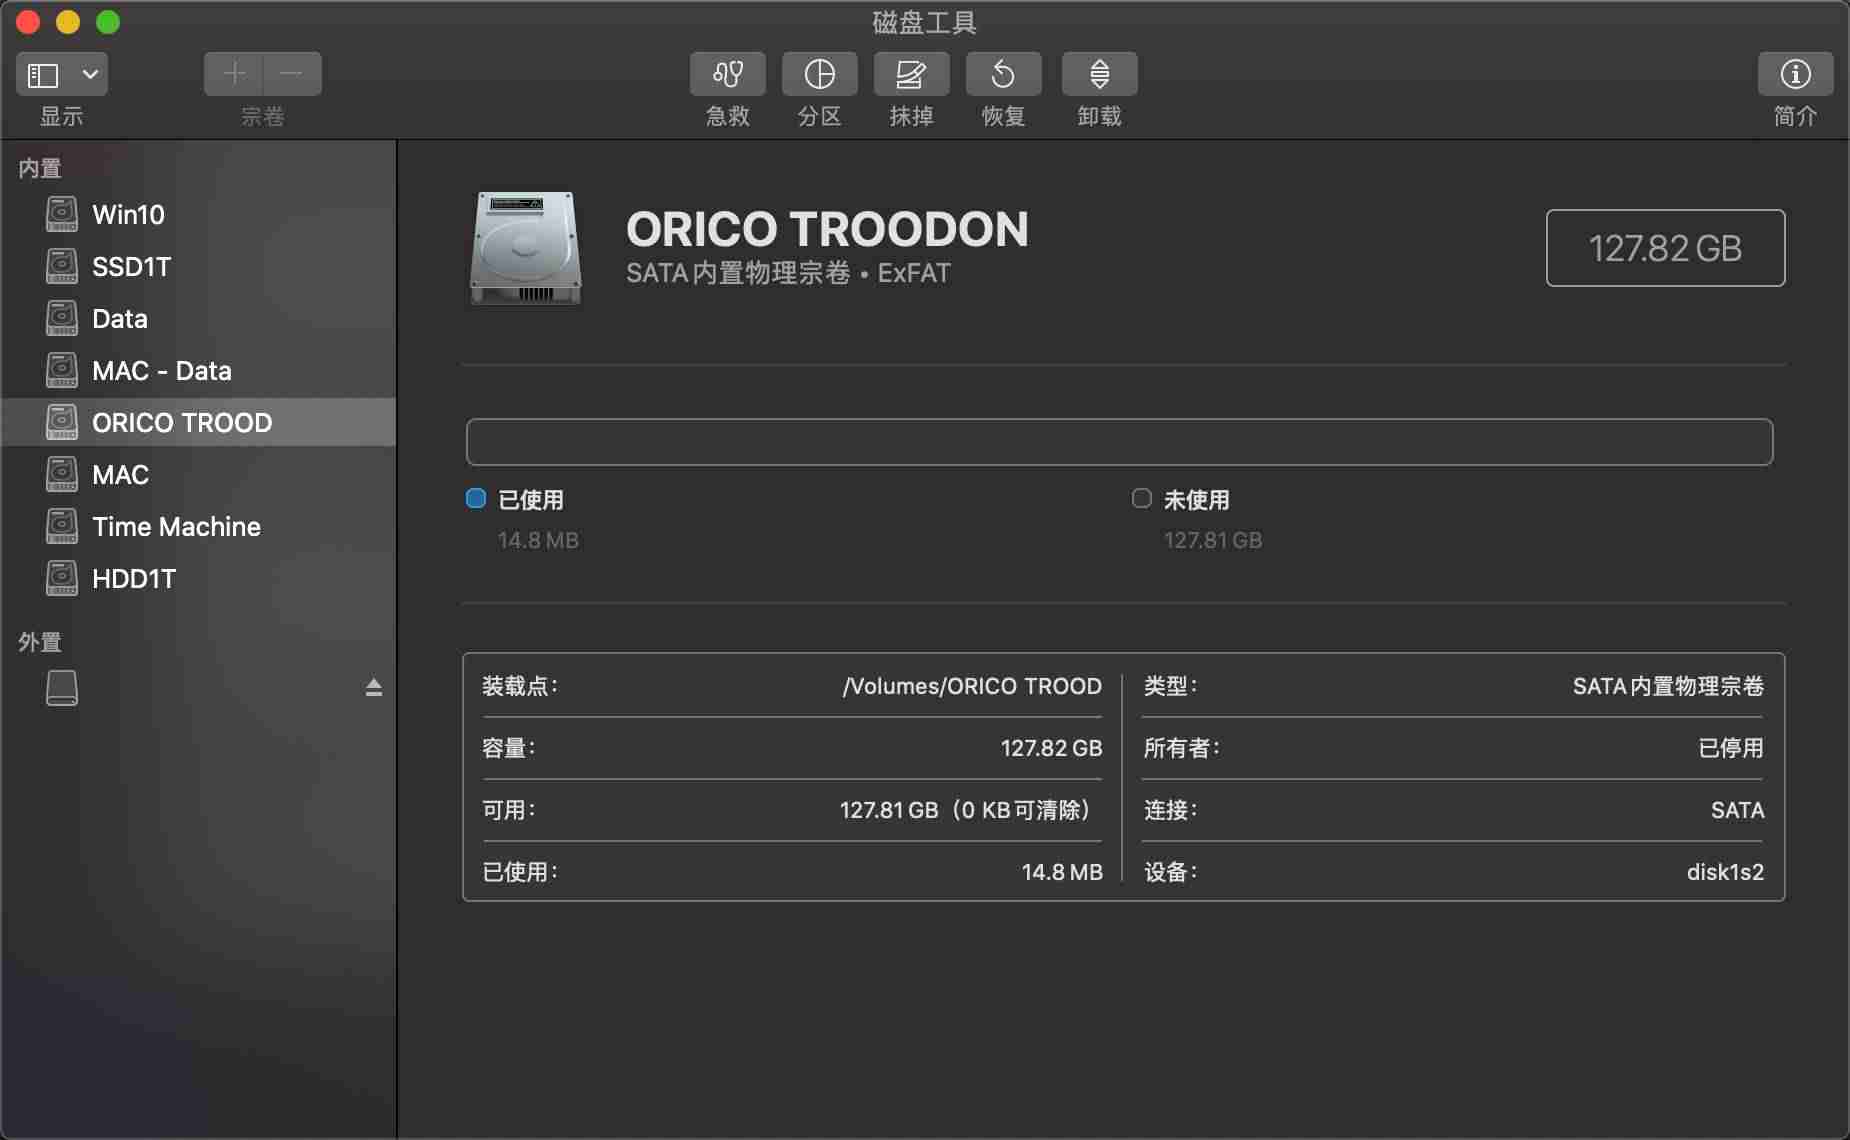This screenshot has width=1850, height=1140.
Task: Select the ORICO TROOD sidebar row
Action: pyautogui.click(x=198, y=422)
